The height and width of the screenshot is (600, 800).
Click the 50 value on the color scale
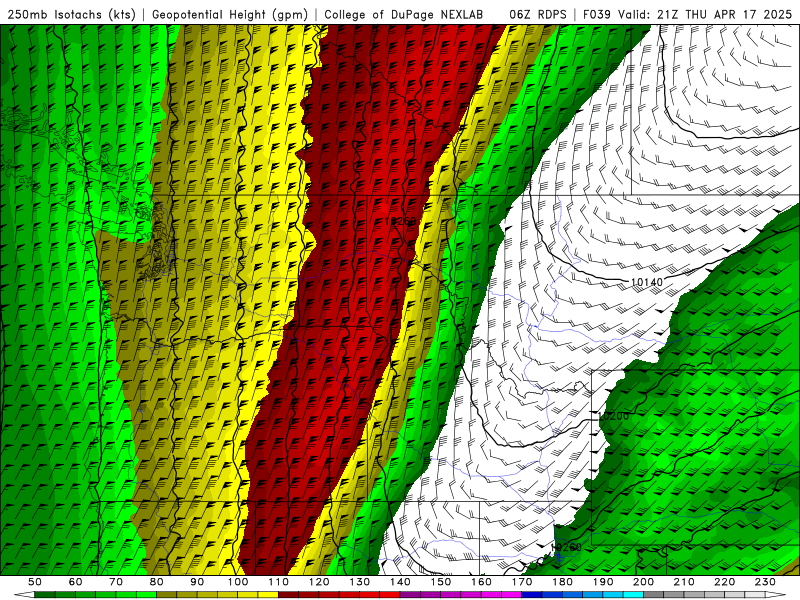(x=35, y=582)
